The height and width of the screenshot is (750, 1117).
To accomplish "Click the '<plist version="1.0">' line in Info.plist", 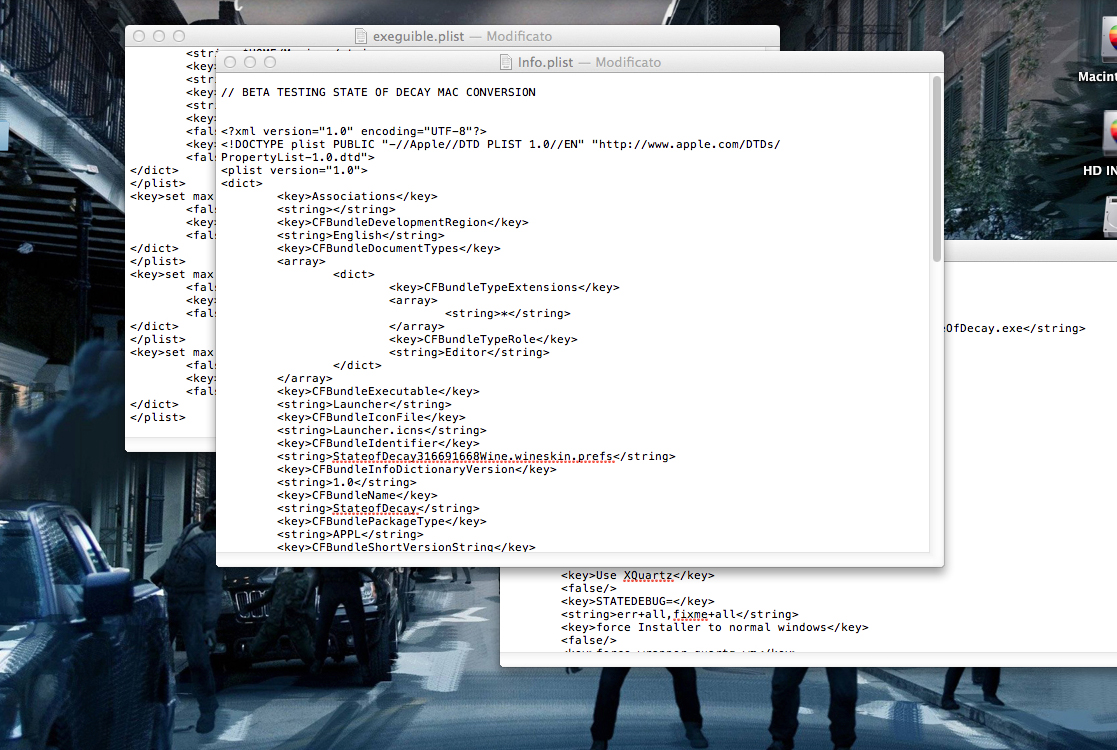I will pos(294,171).
